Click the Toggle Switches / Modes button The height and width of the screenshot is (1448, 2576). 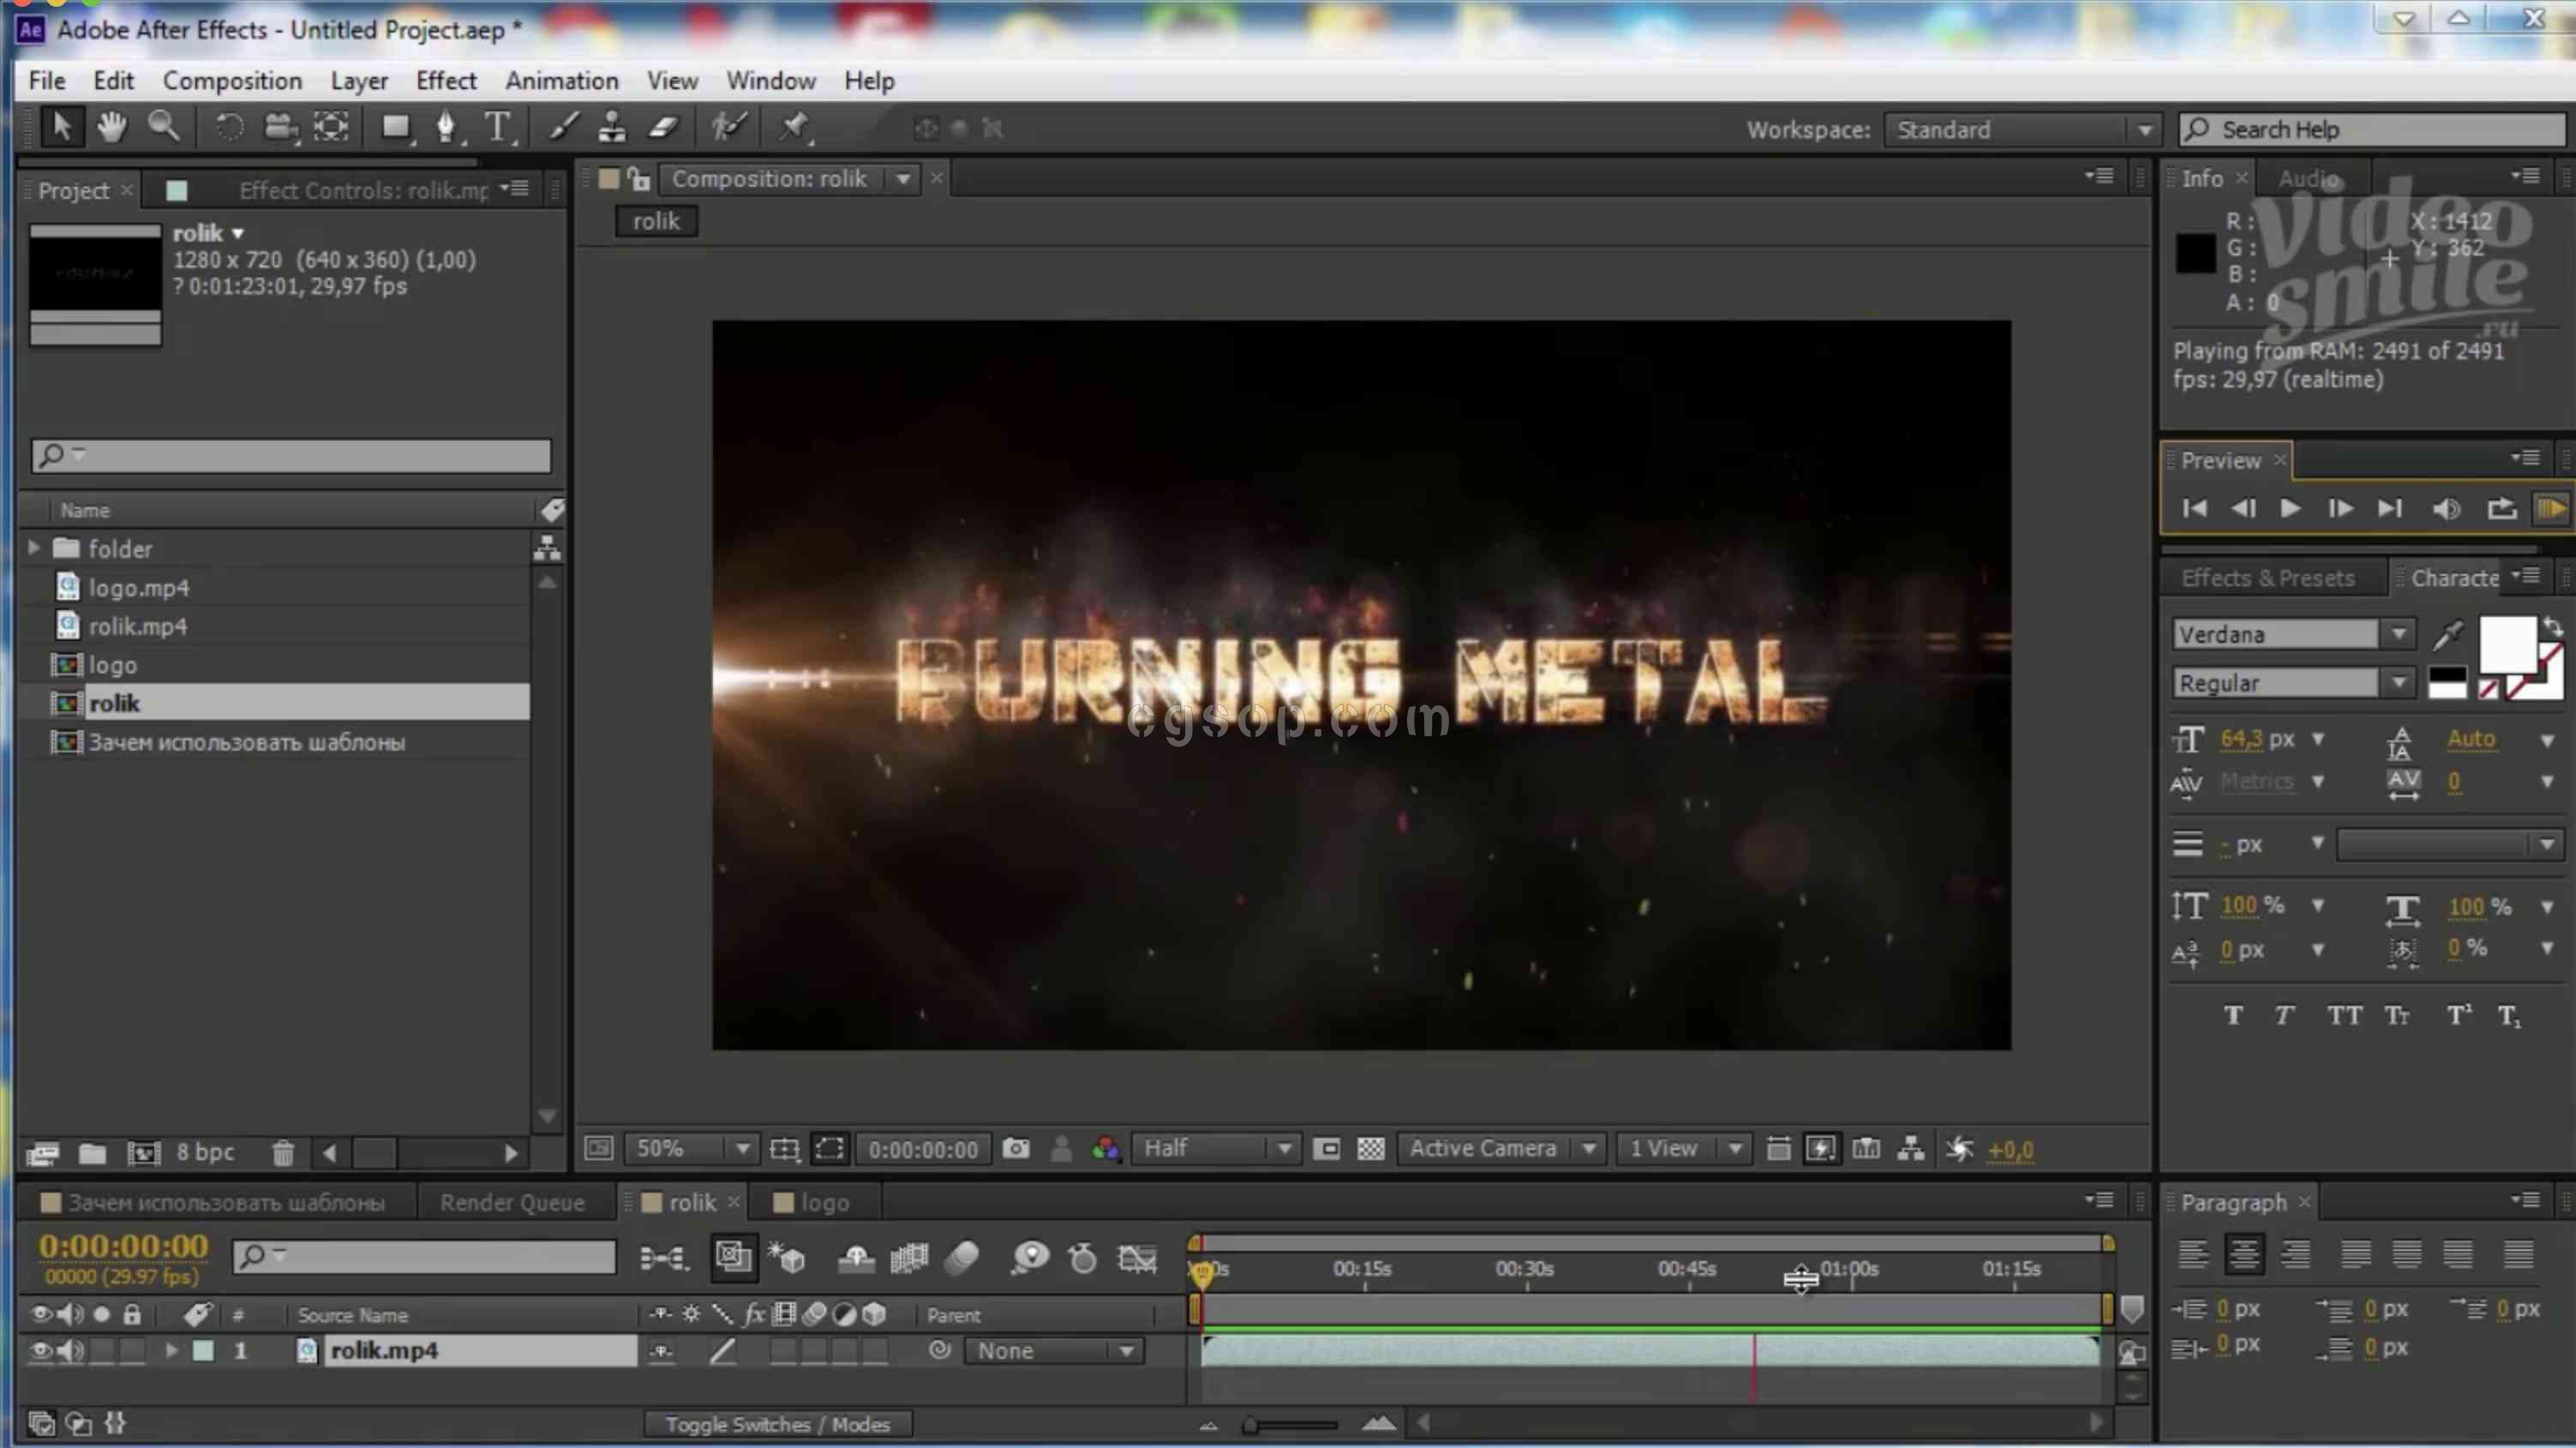pos(777,1424)
